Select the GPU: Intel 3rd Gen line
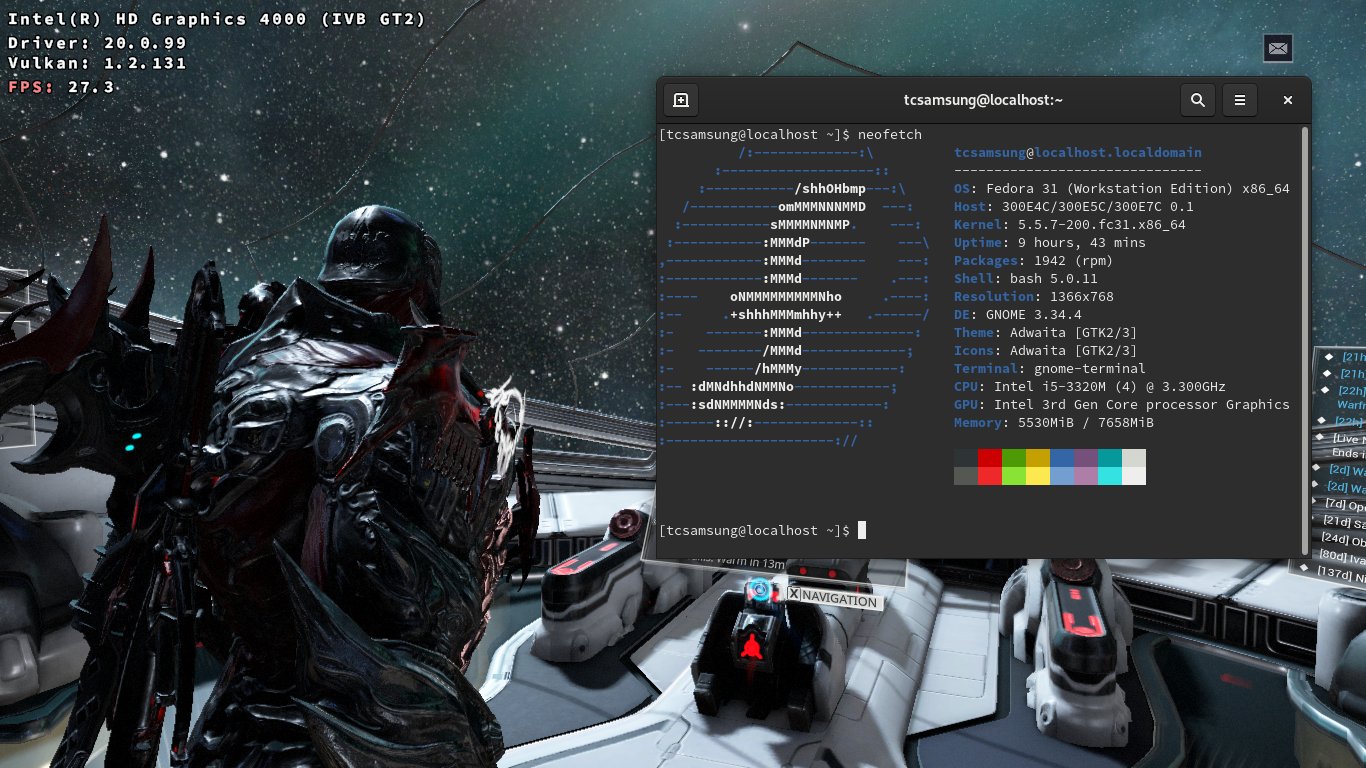This screenshot has height=768, width=1366. pos(1121,405)
